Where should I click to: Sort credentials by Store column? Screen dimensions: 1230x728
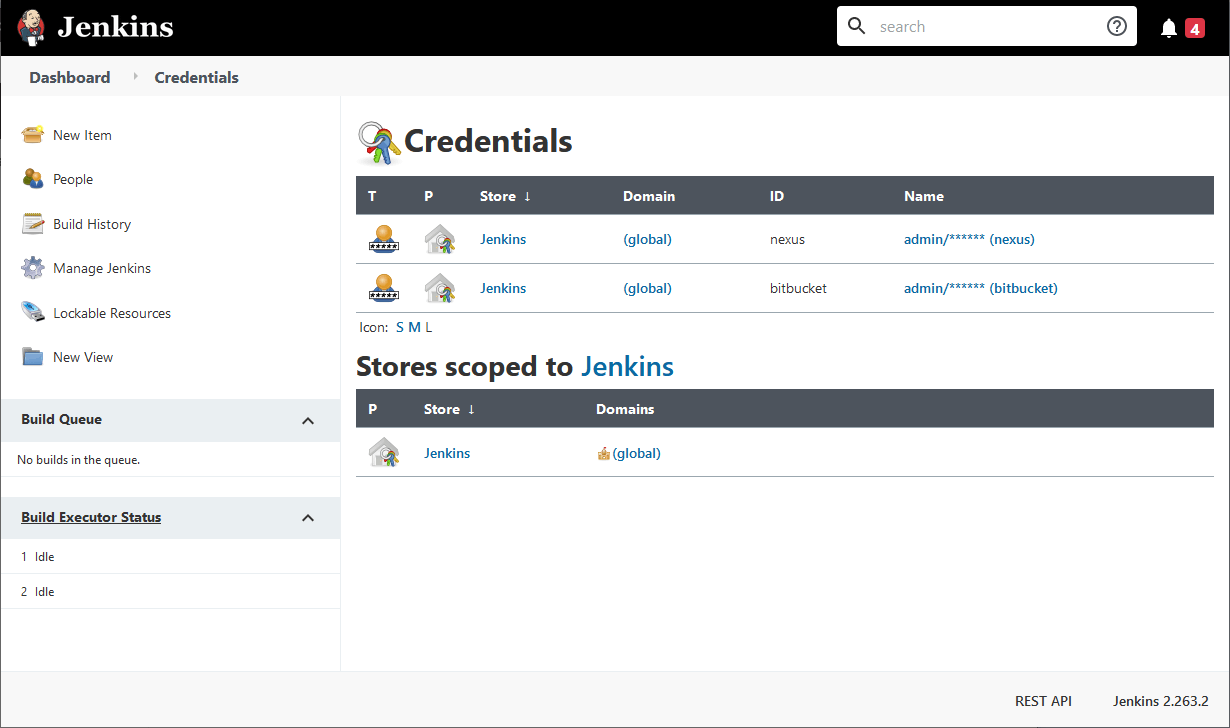[x=505, y=196]
